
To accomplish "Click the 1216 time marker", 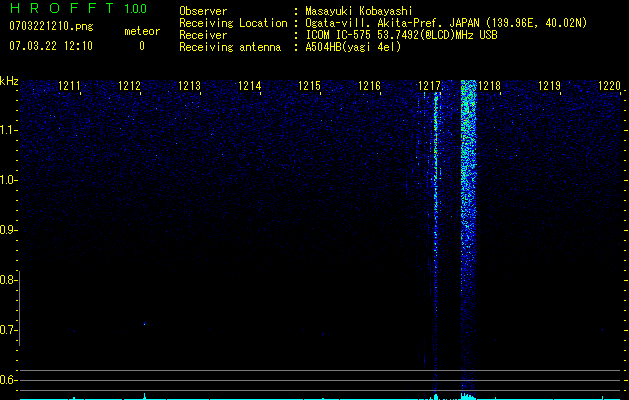I will pyautogui.click(x=369, y=86).
